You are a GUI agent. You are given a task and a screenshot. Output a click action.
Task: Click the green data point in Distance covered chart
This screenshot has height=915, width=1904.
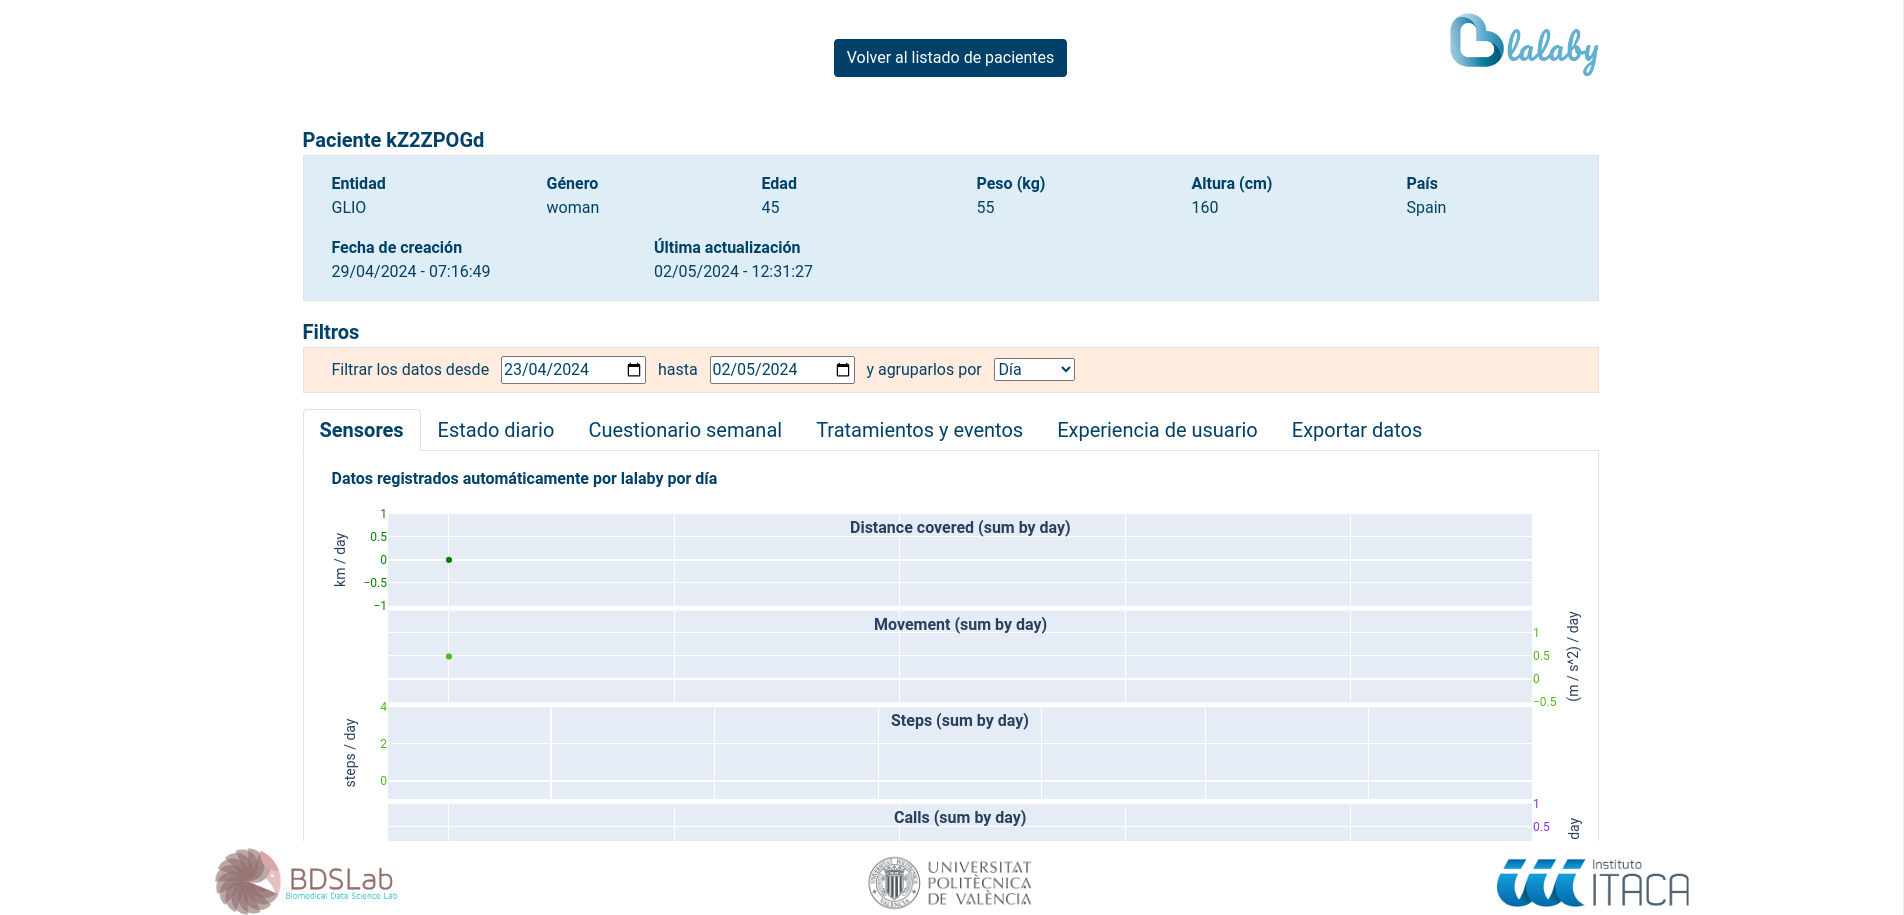(449, 560)
